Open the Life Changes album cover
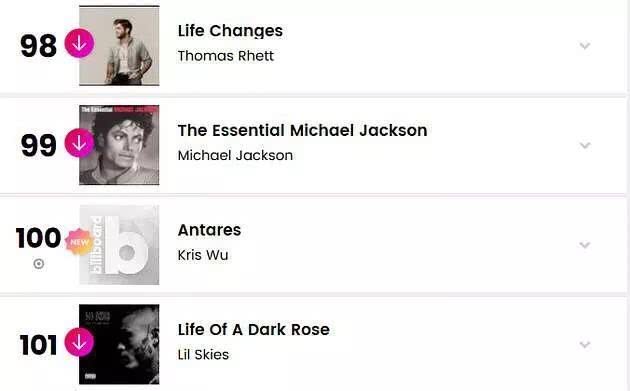This screenshot has width=630, height=391. click(119, 45)
